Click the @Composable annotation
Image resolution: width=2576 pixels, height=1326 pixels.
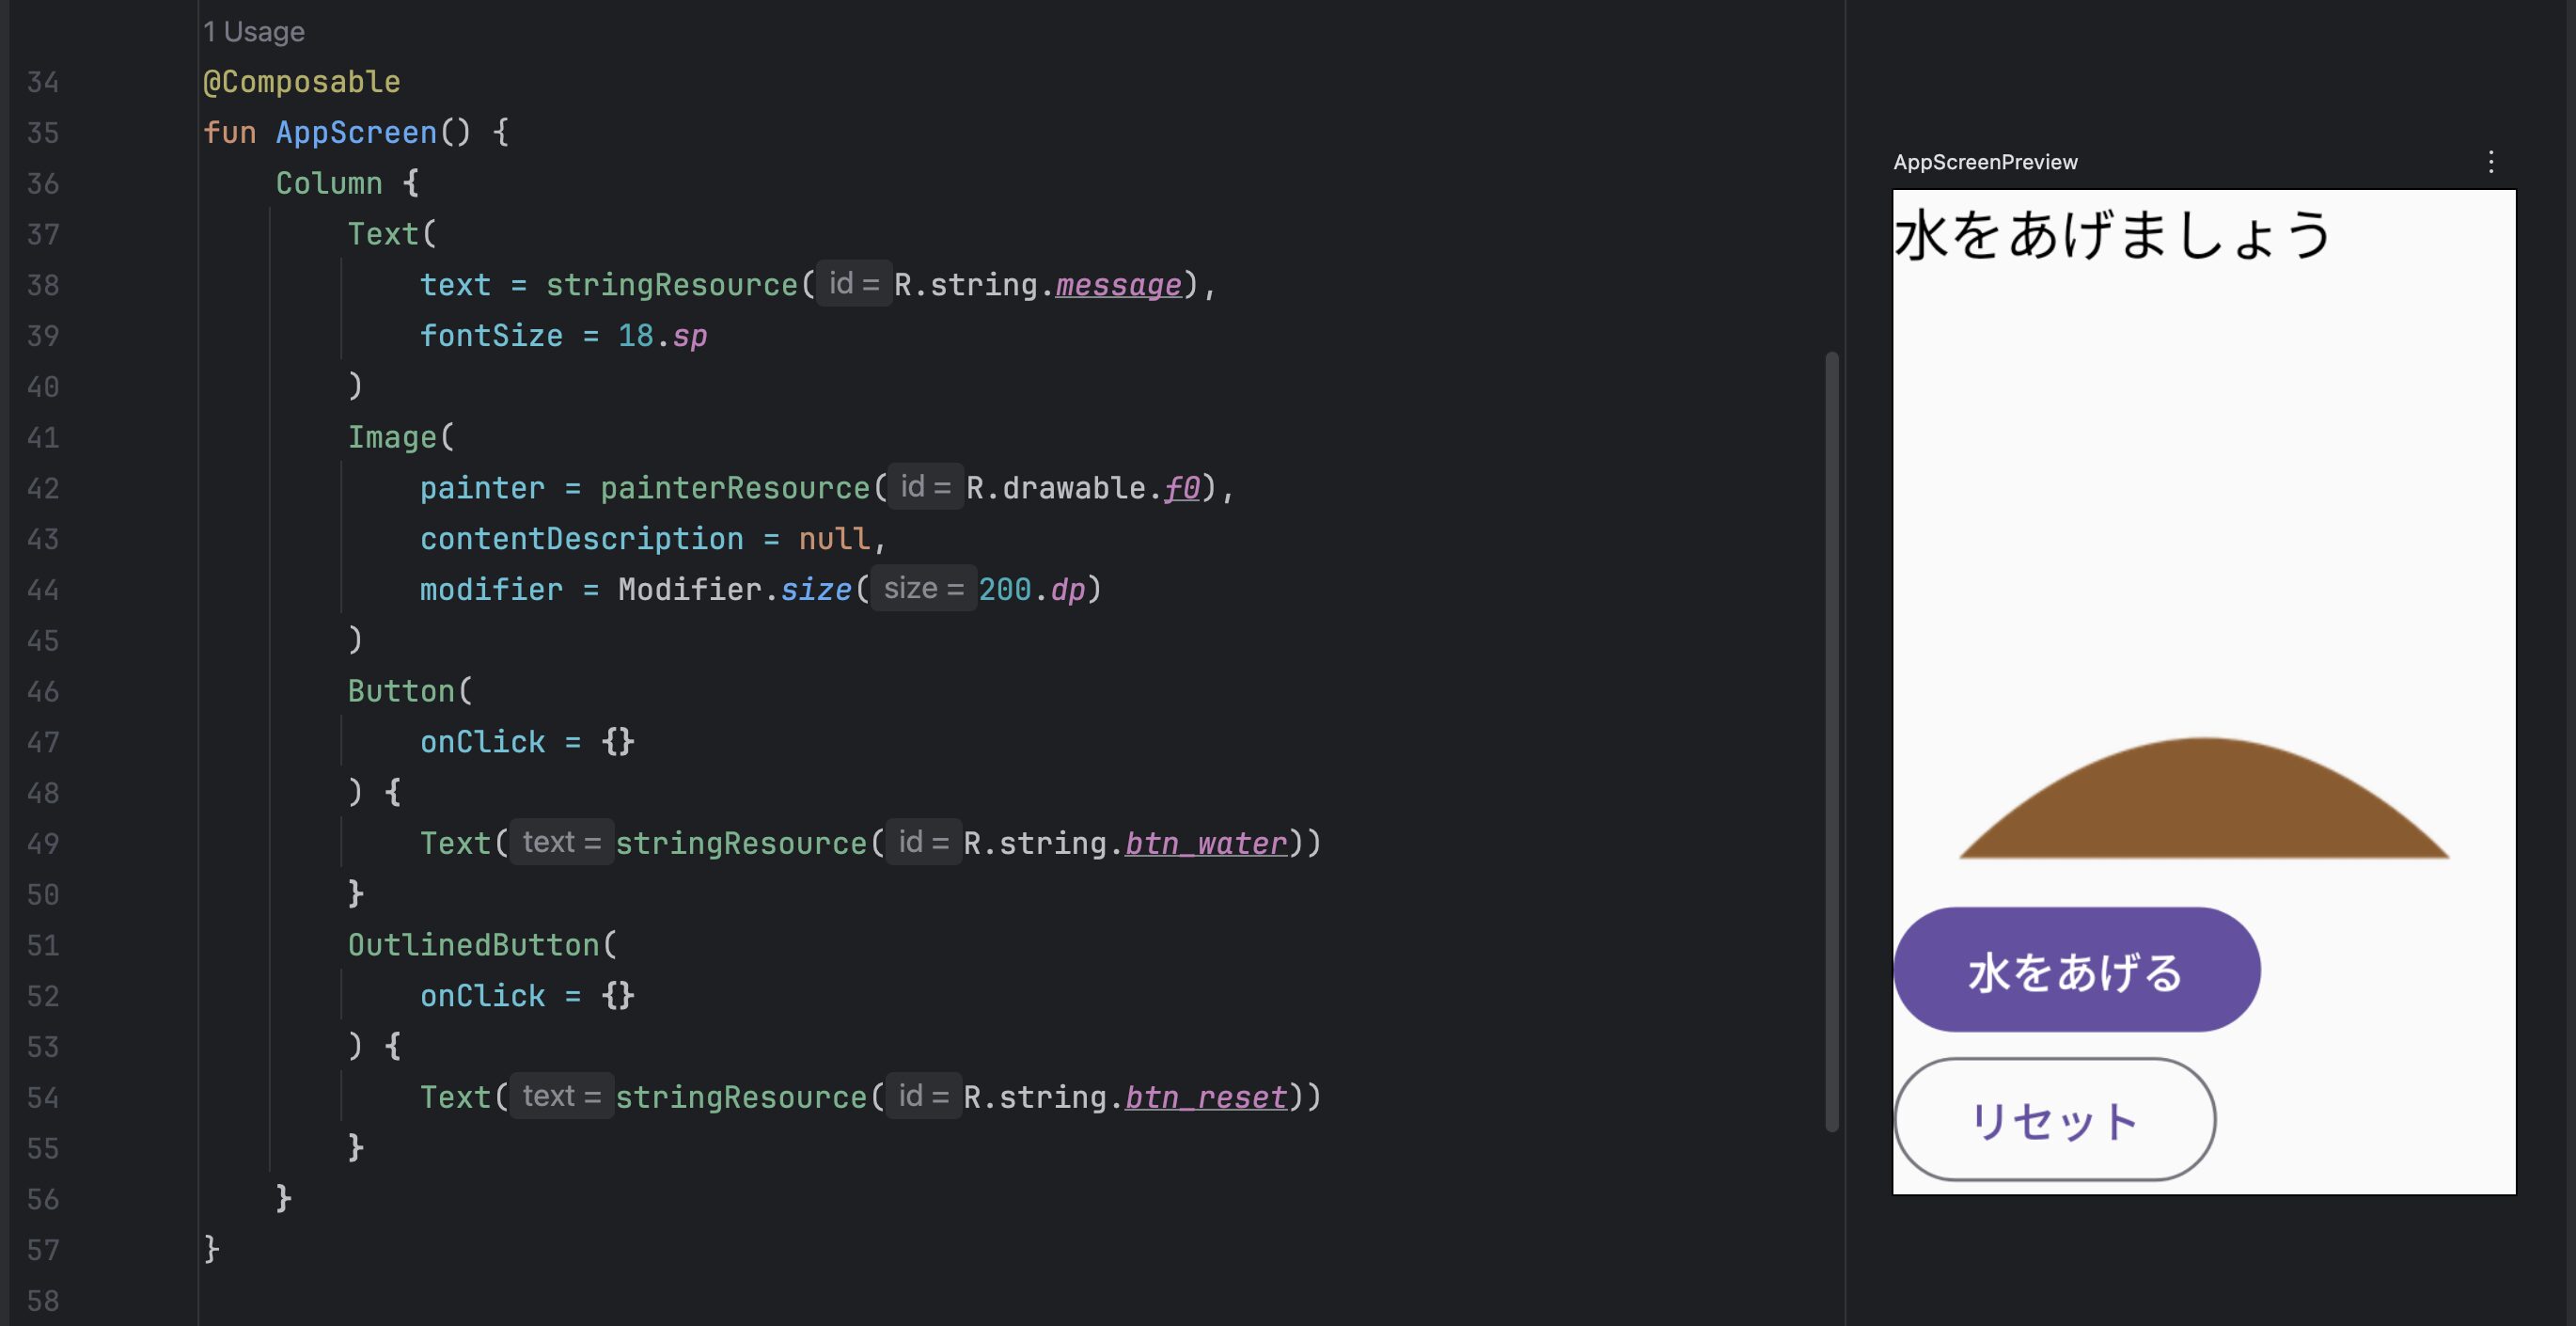click(x=301, y=82)
